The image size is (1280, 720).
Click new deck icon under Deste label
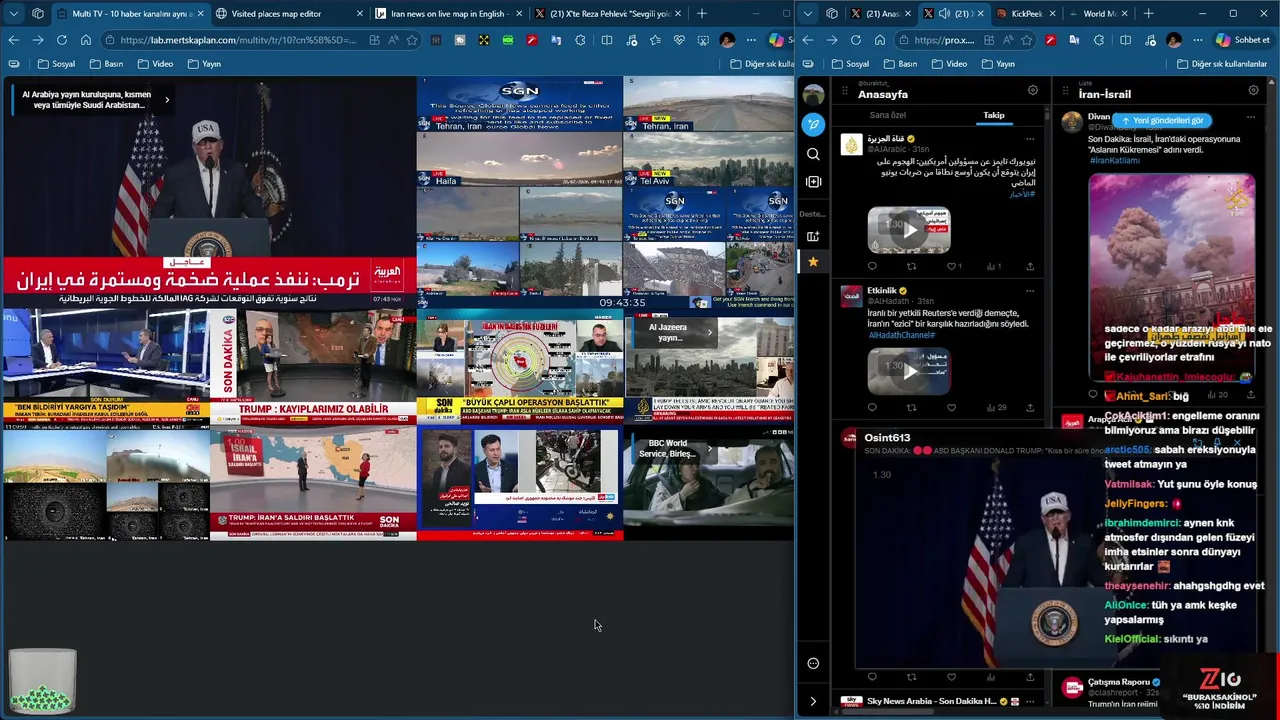tap(813, 236)
